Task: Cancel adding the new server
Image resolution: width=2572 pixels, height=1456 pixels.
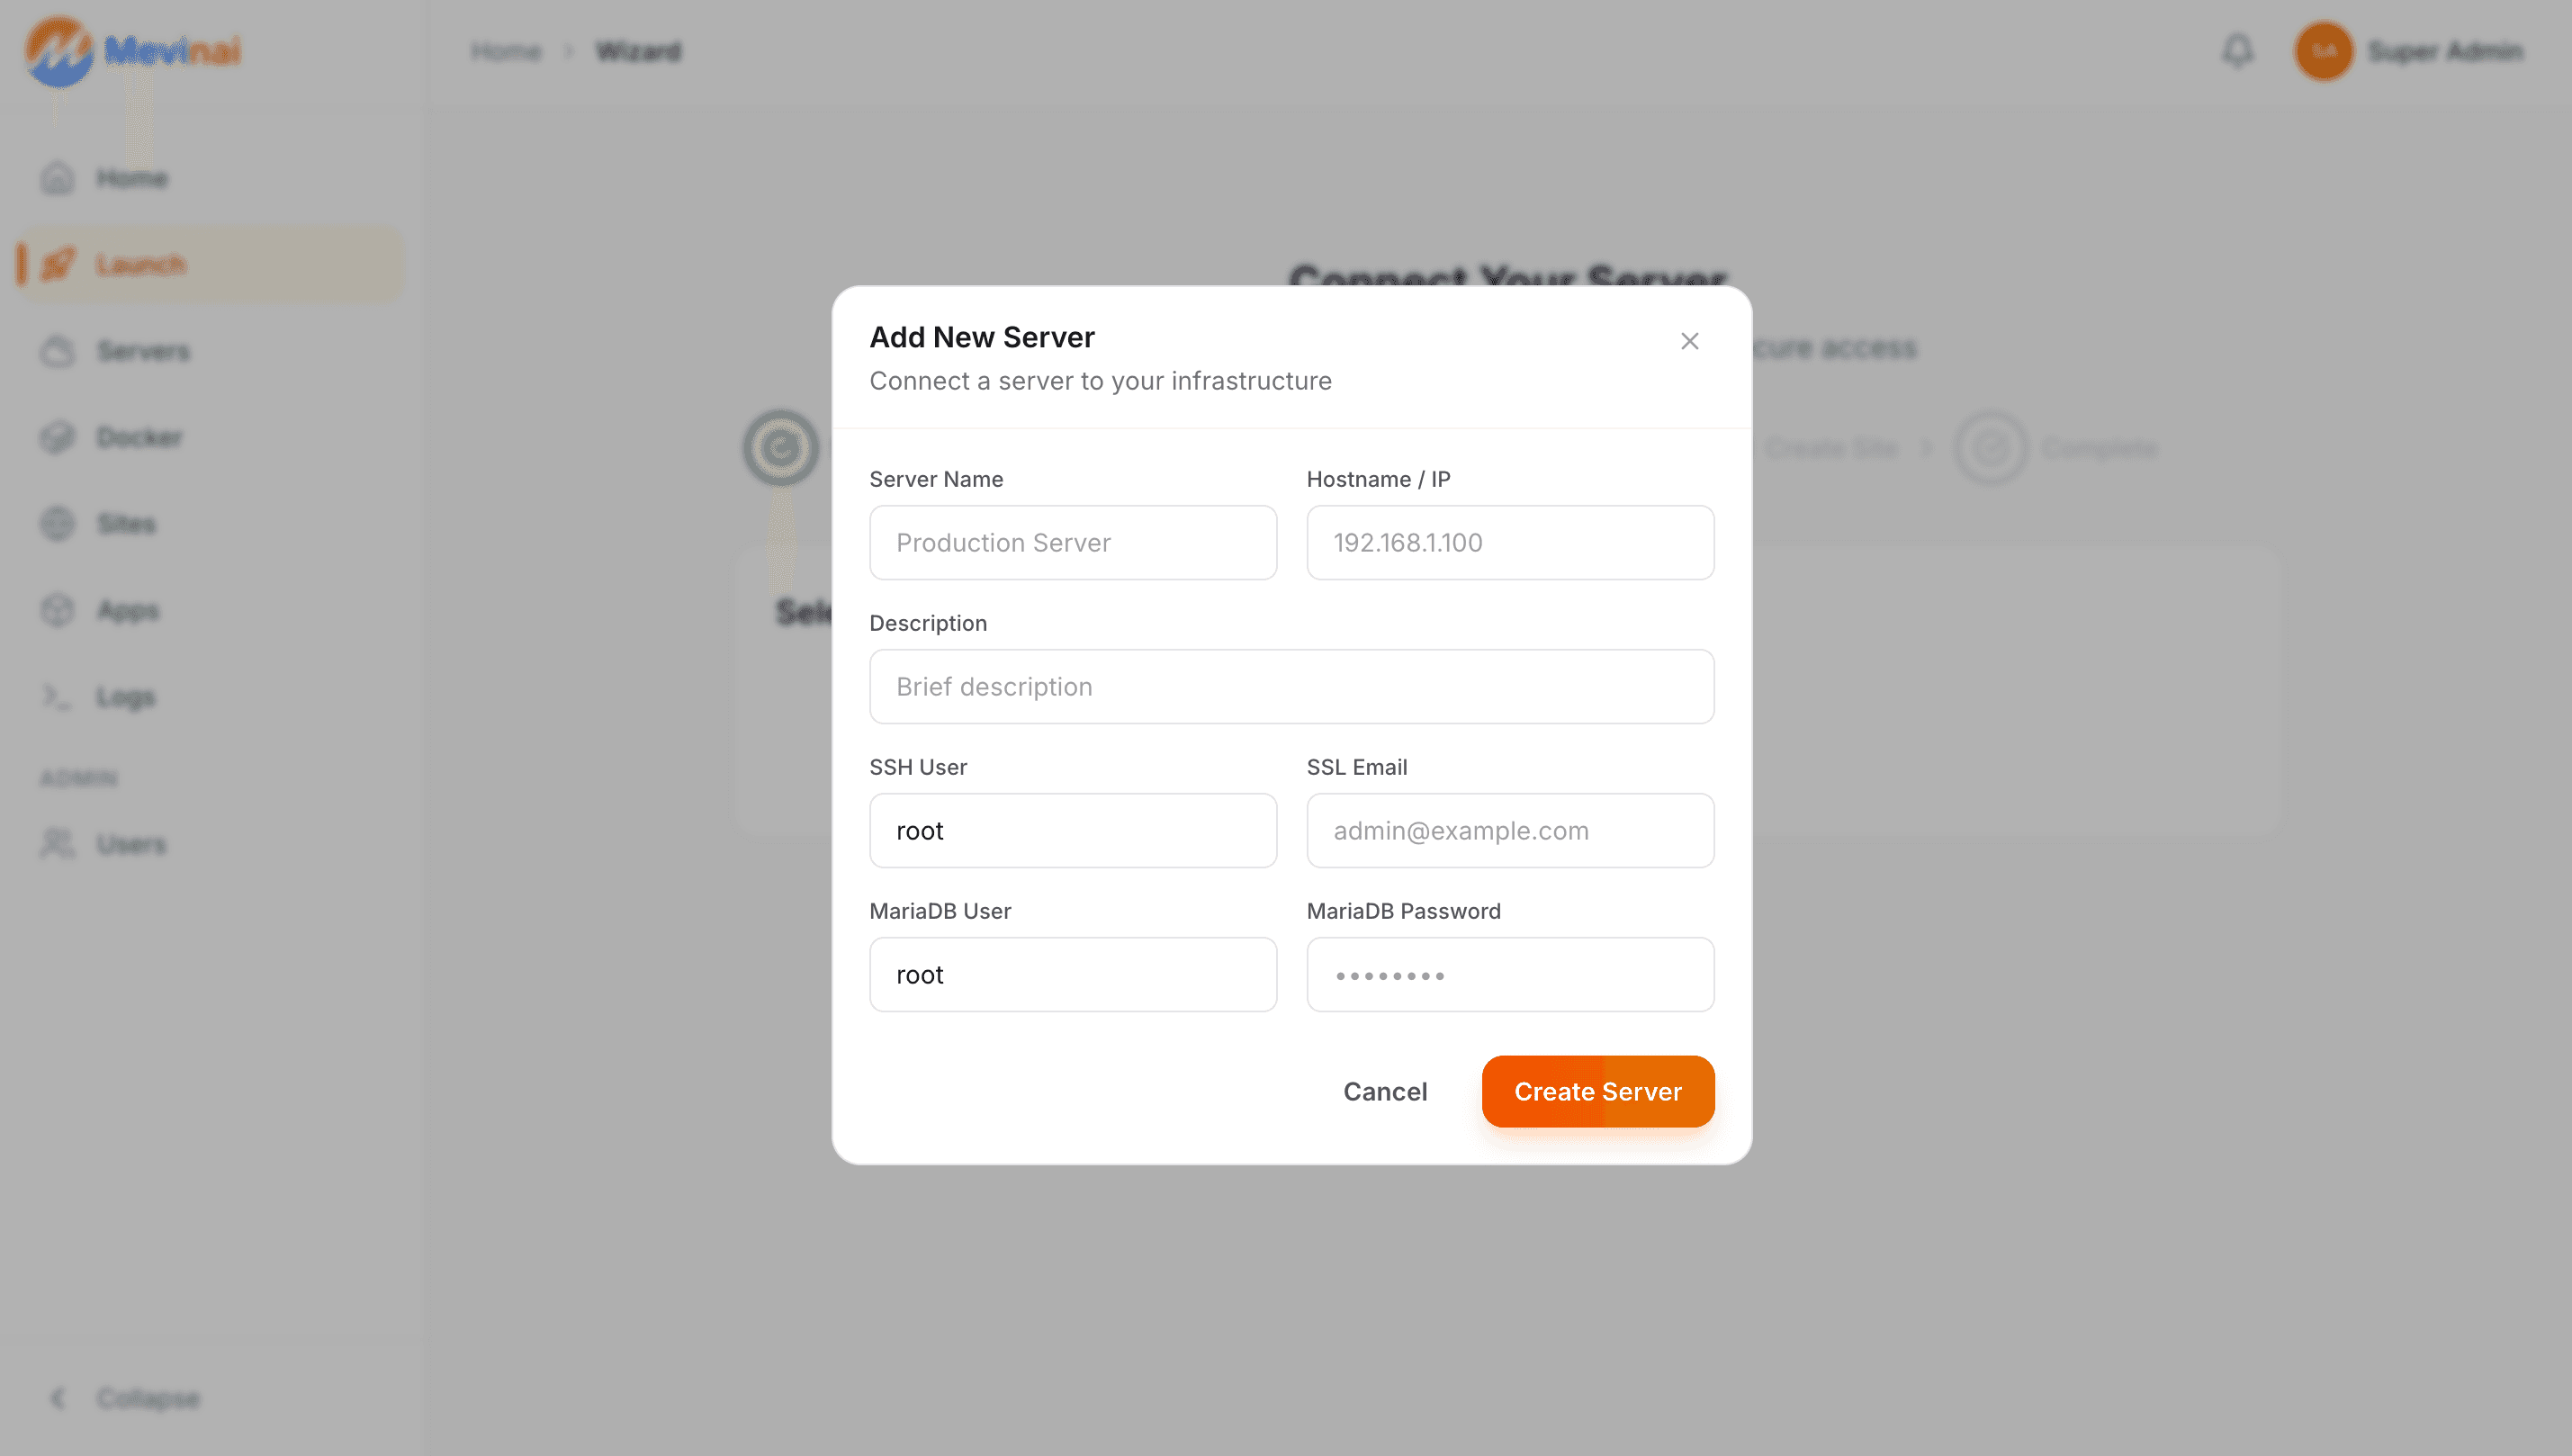Action: [1384, 1091]
